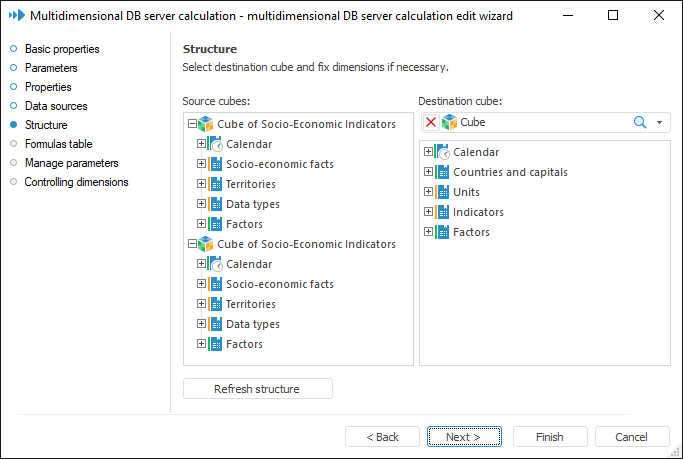Click the Destination cube's Calendar dimension icon

point(443,152)
